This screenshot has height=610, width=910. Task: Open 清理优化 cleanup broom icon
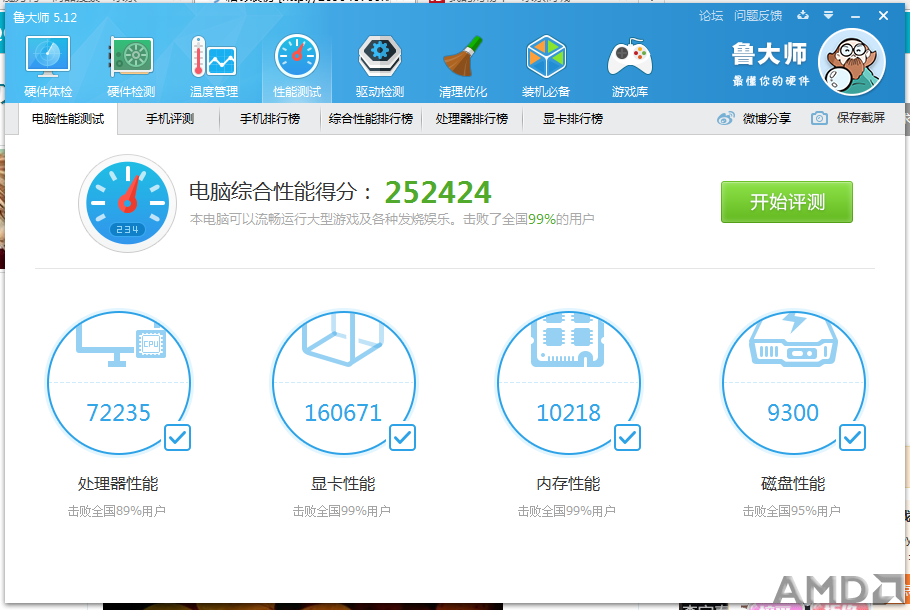point(463,66)
